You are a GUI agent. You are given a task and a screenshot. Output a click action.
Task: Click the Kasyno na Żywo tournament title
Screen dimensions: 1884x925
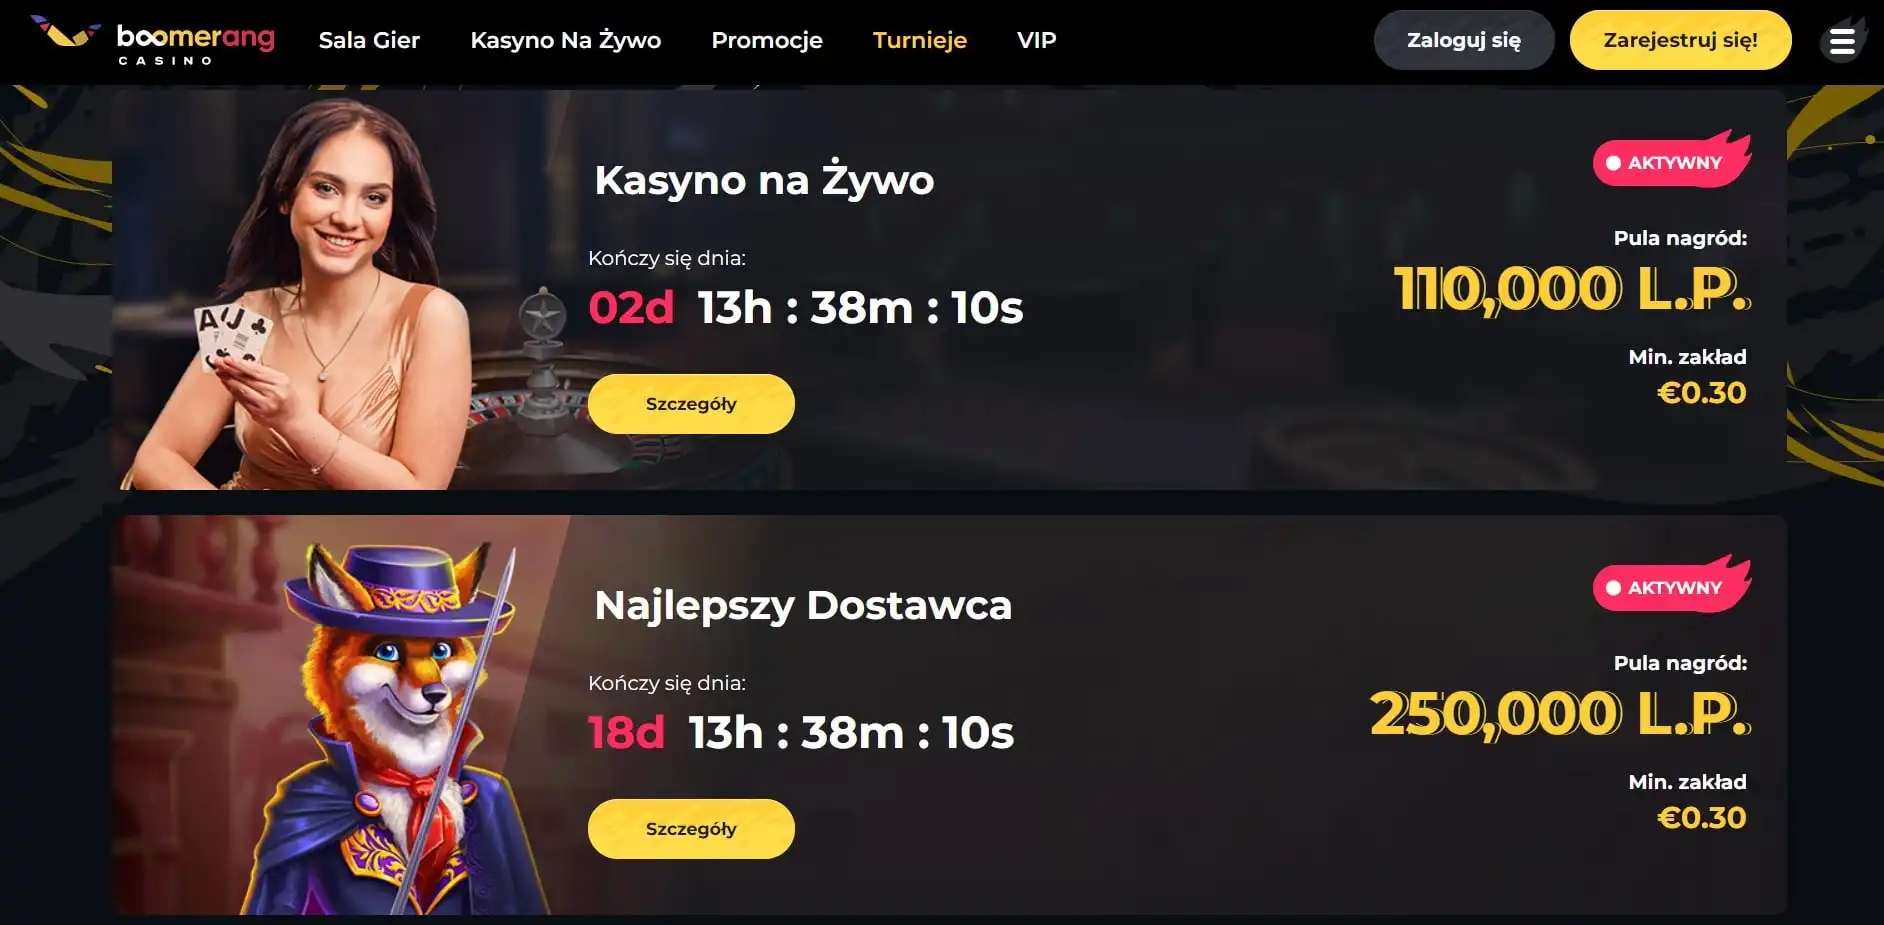pyautogui.click(x=764, y=181)
